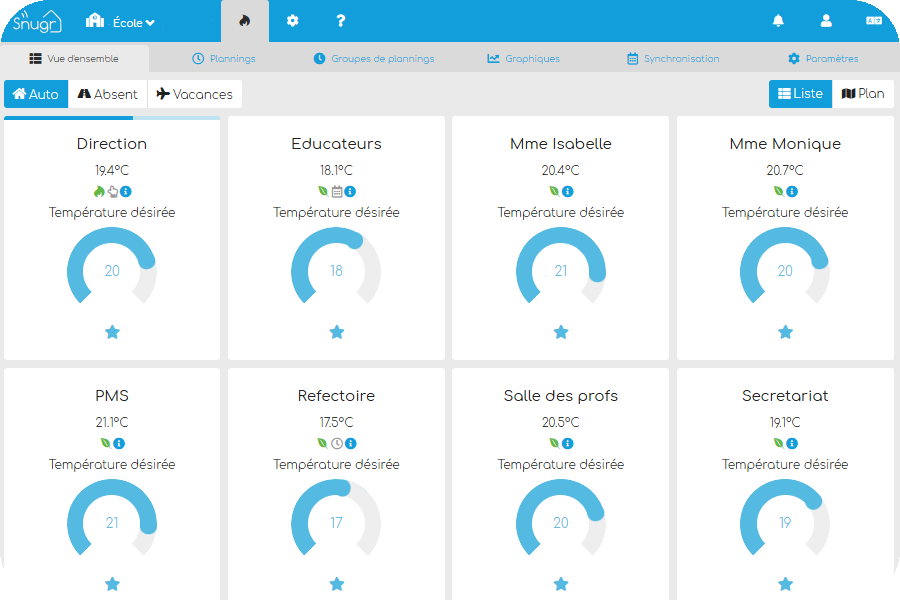This screenshot has height=600, width=900.
Task: Toggle the favorite star for PMS
Action: click(x=112, y=584)
